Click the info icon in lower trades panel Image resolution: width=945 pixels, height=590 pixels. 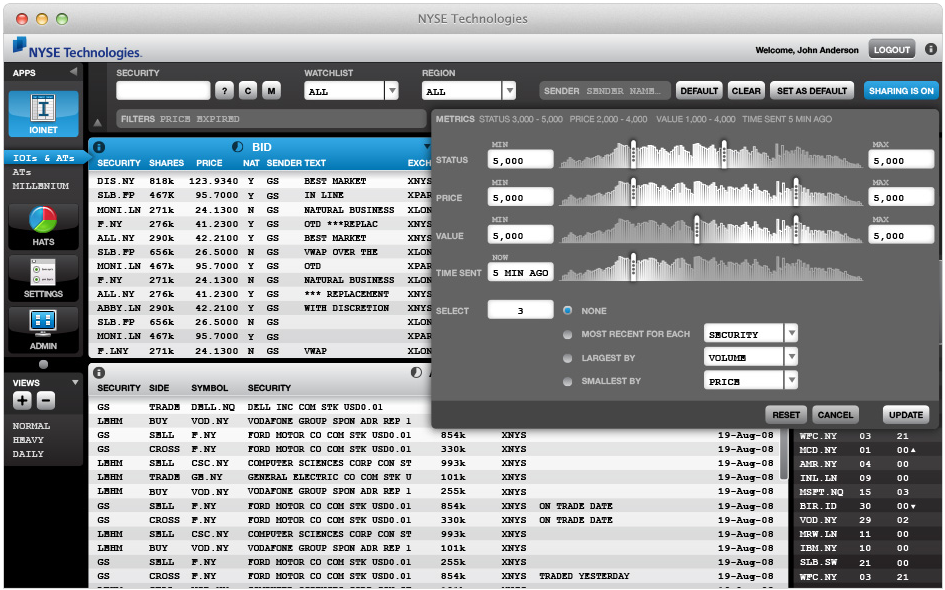[x=99, y=373]
